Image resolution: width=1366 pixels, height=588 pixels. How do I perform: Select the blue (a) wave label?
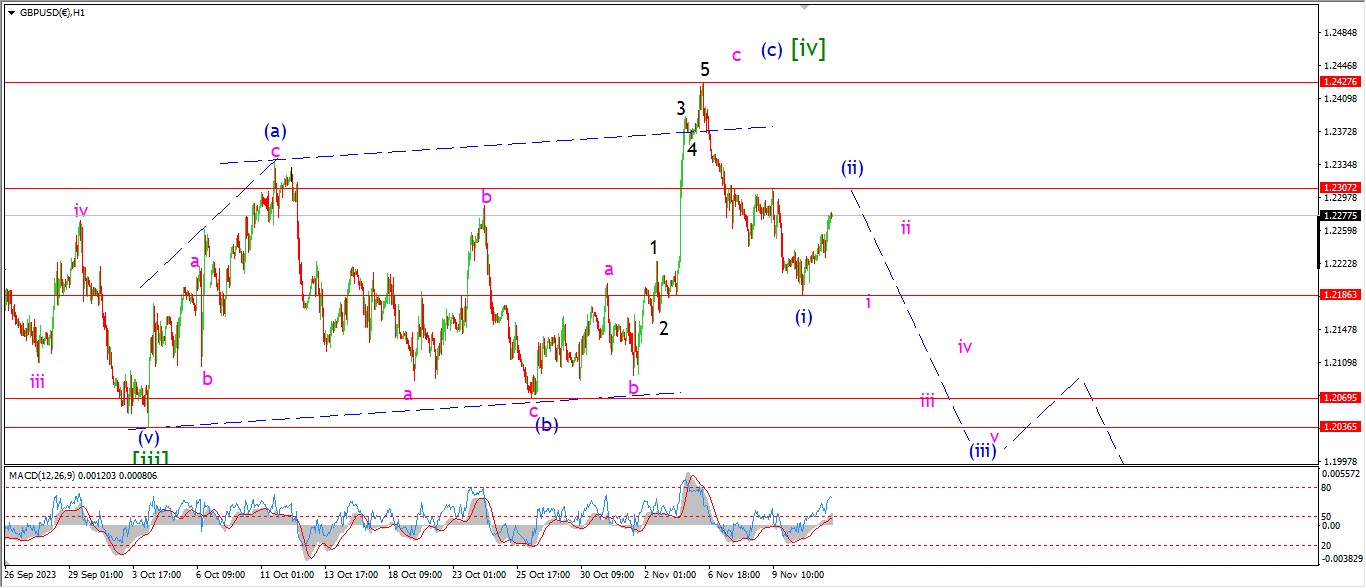pos(276,131)
